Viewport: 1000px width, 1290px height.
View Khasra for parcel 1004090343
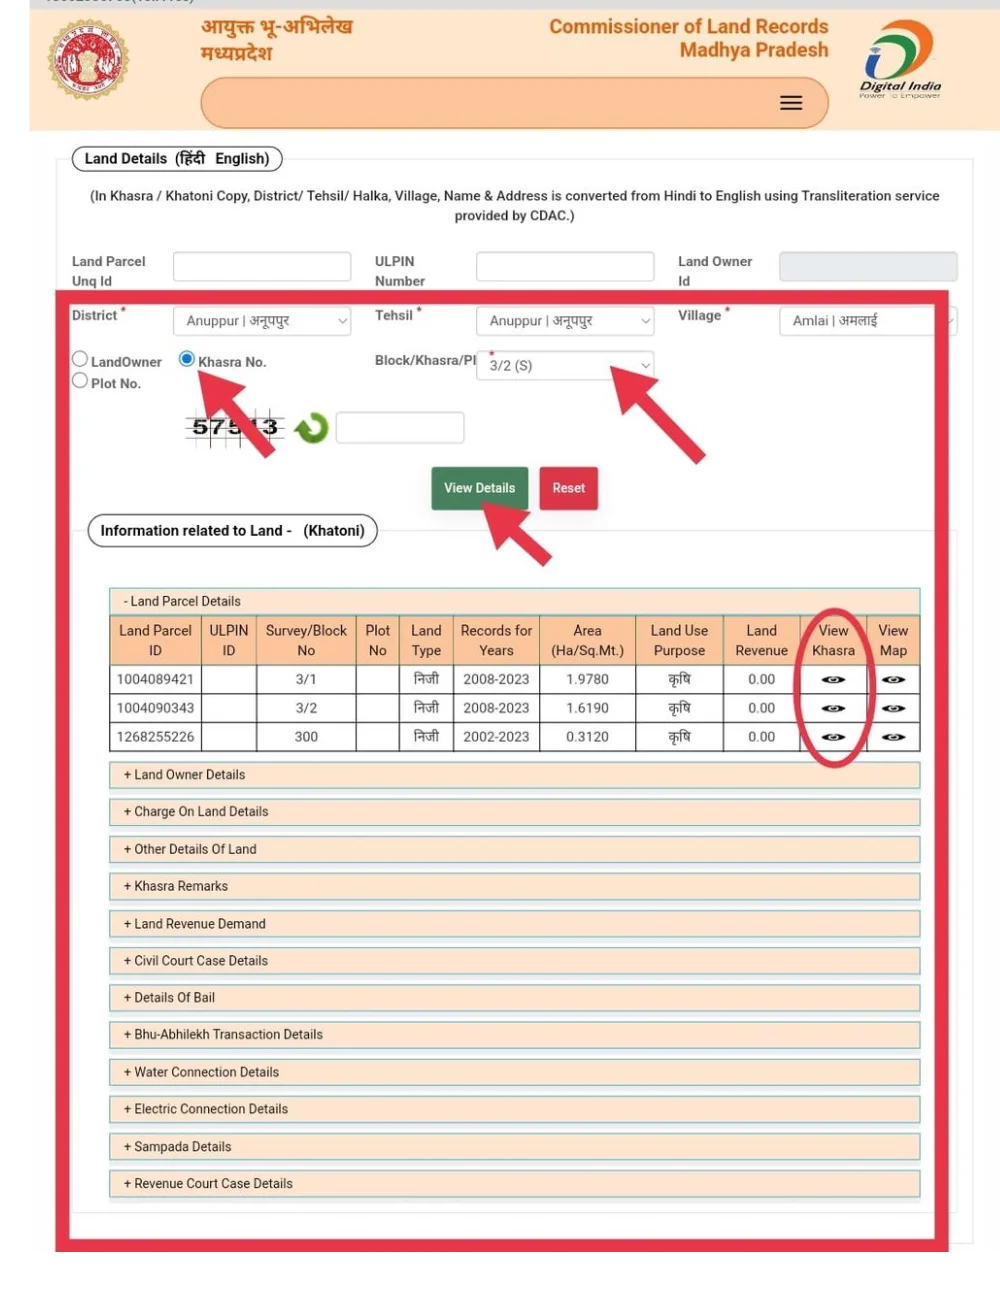833,708
